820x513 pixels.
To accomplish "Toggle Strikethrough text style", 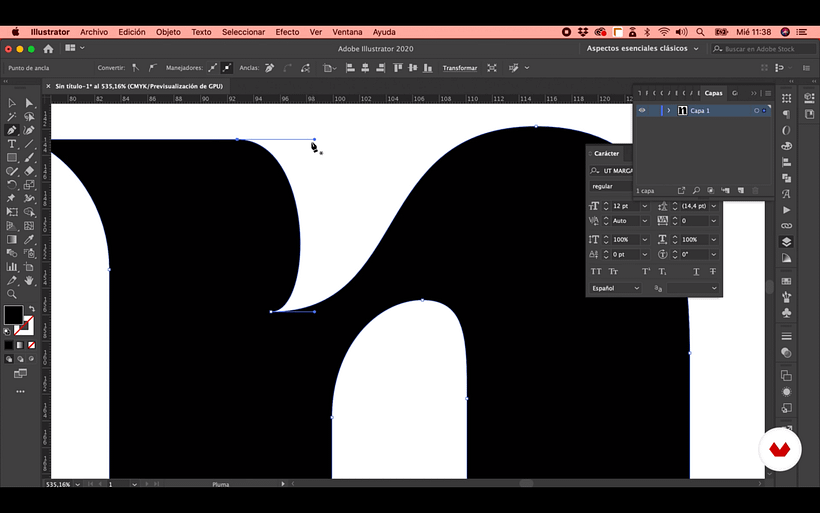I will [x=713, y=271].
